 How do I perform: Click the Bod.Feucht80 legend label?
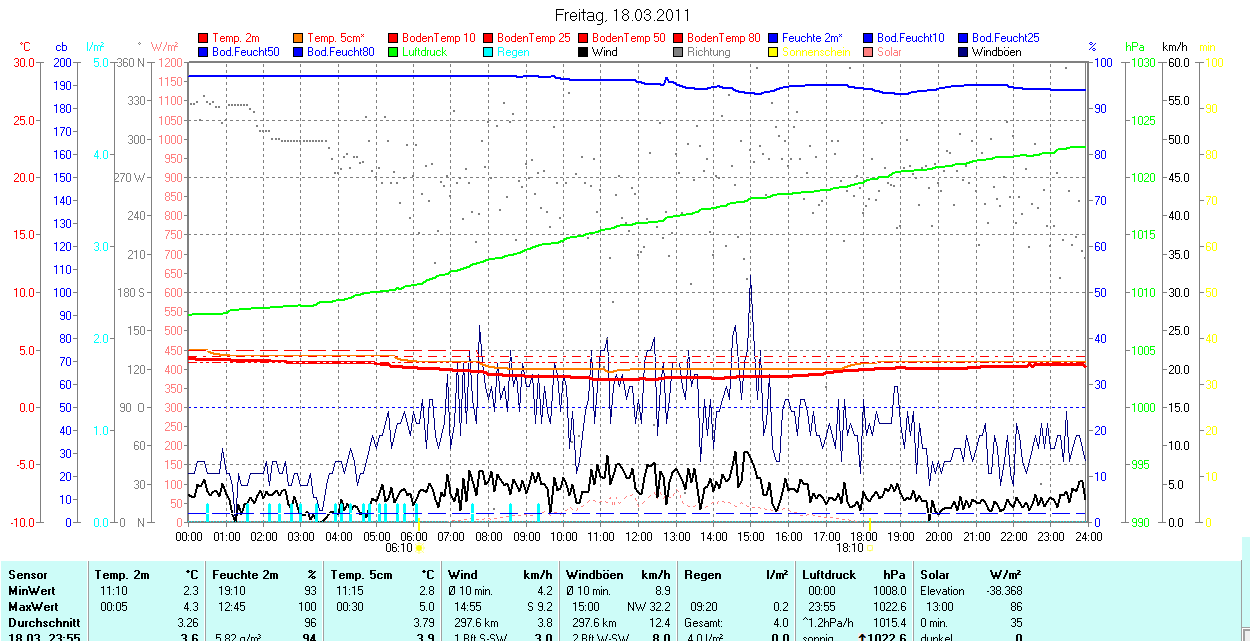340,52
